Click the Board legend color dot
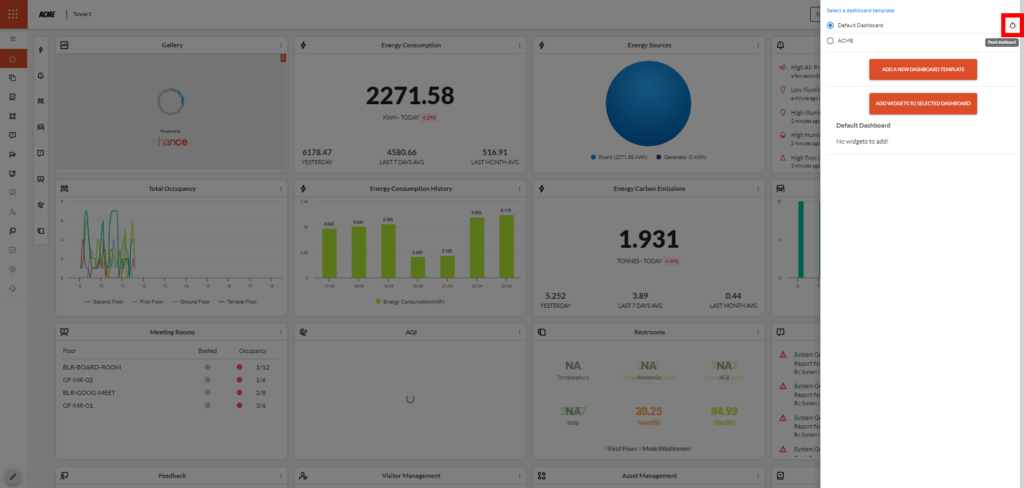The width and height of the screenshot is (1024, 488). 592,157
